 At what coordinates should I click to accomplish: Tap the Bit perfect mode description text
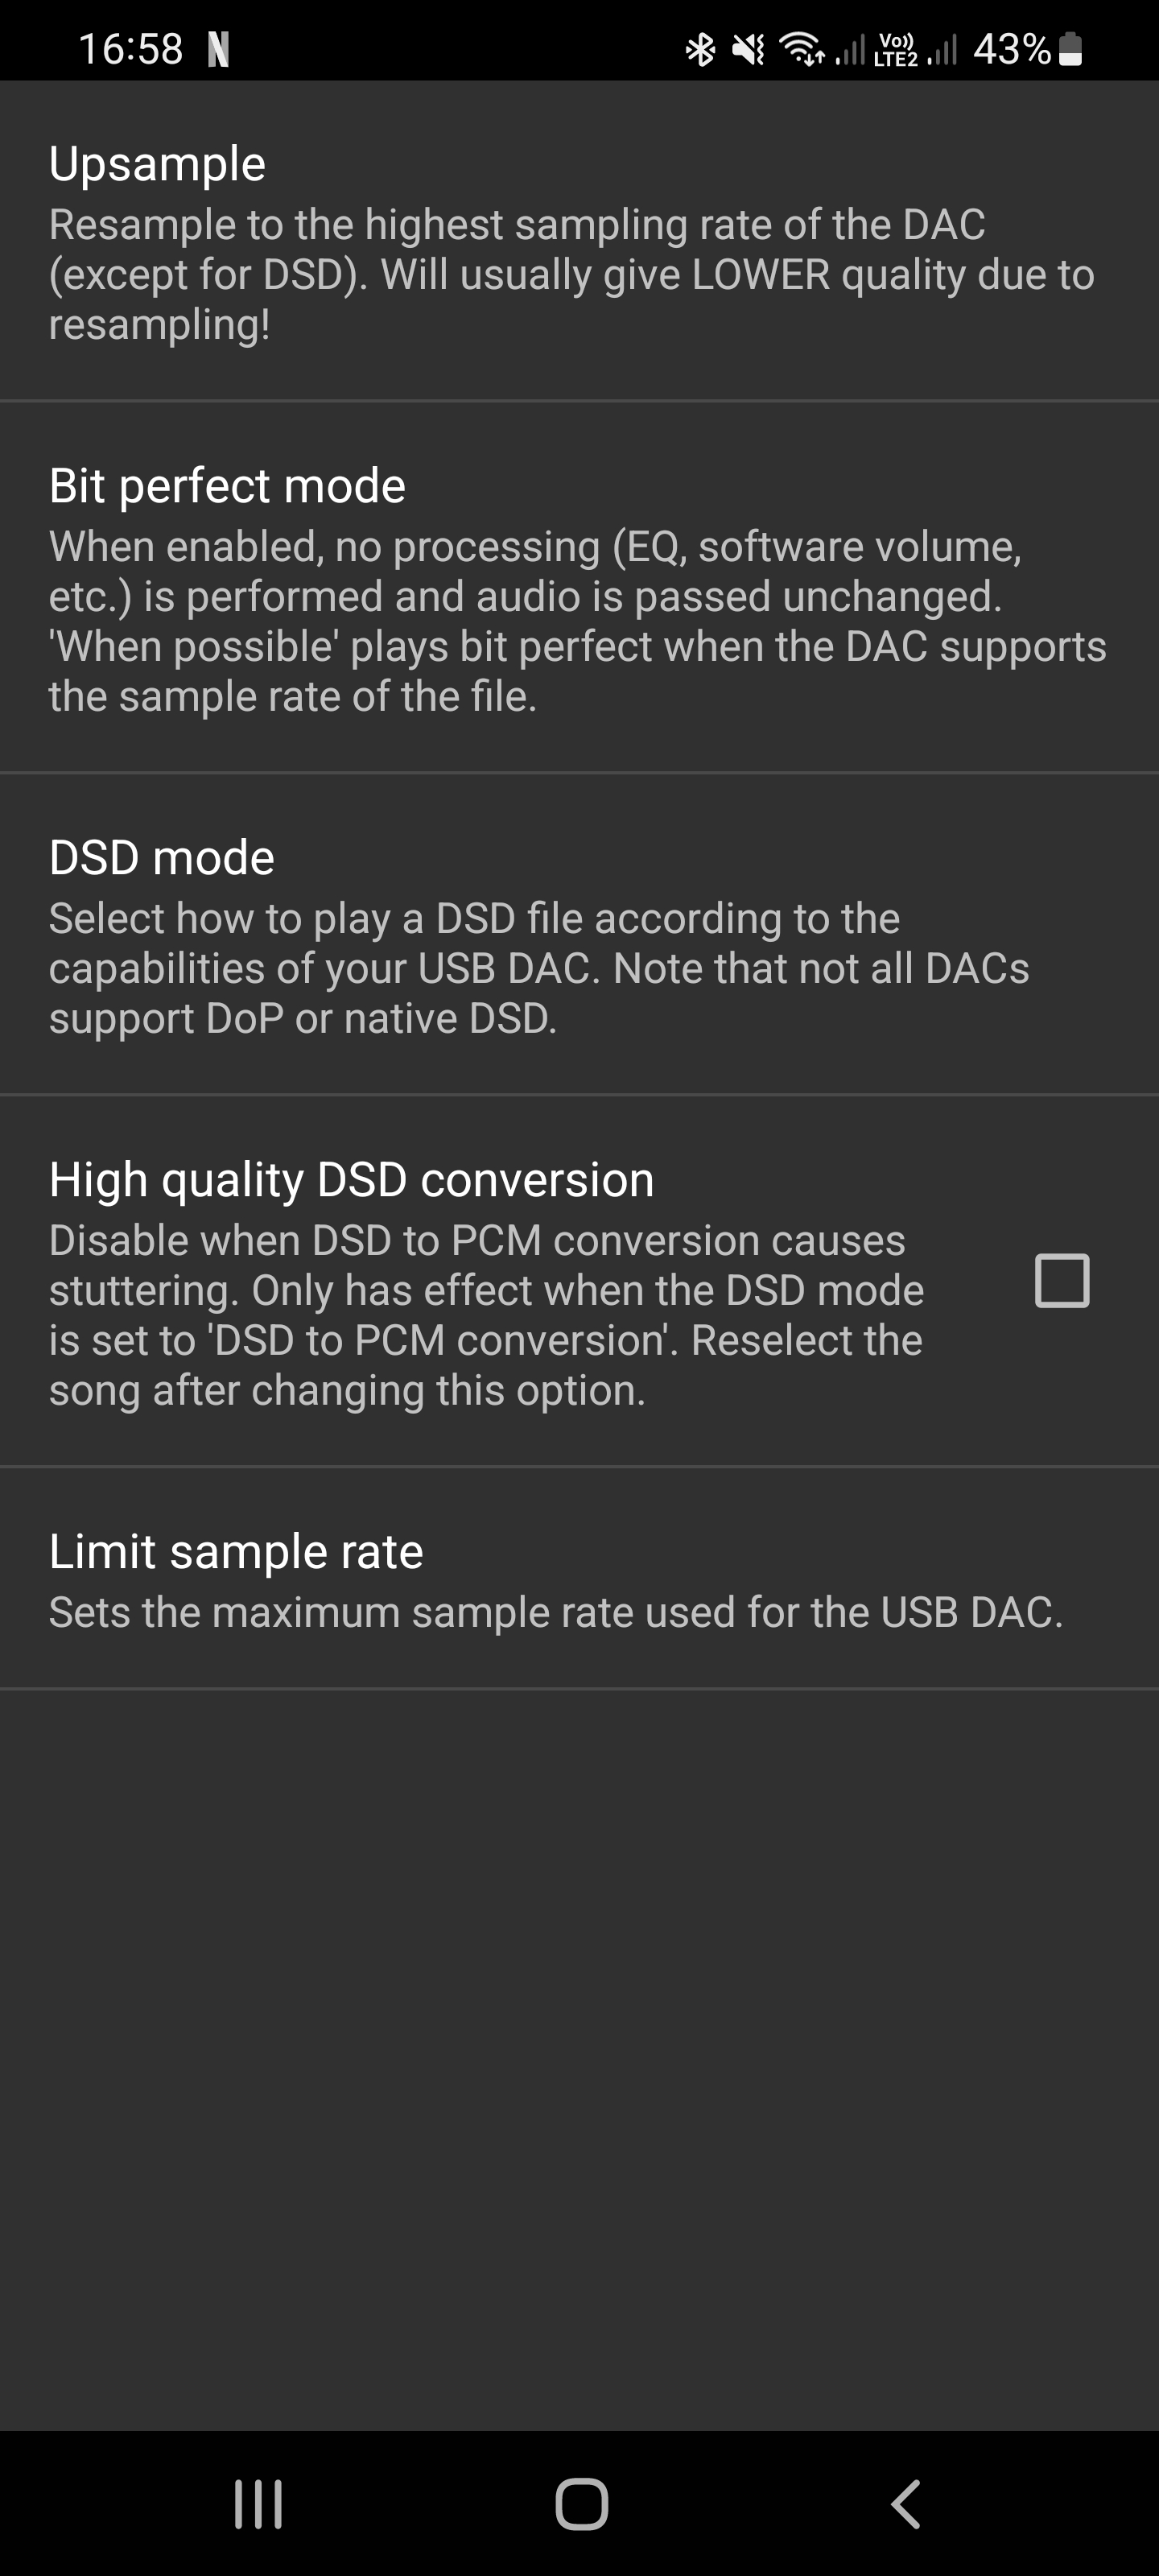point(577,621)
